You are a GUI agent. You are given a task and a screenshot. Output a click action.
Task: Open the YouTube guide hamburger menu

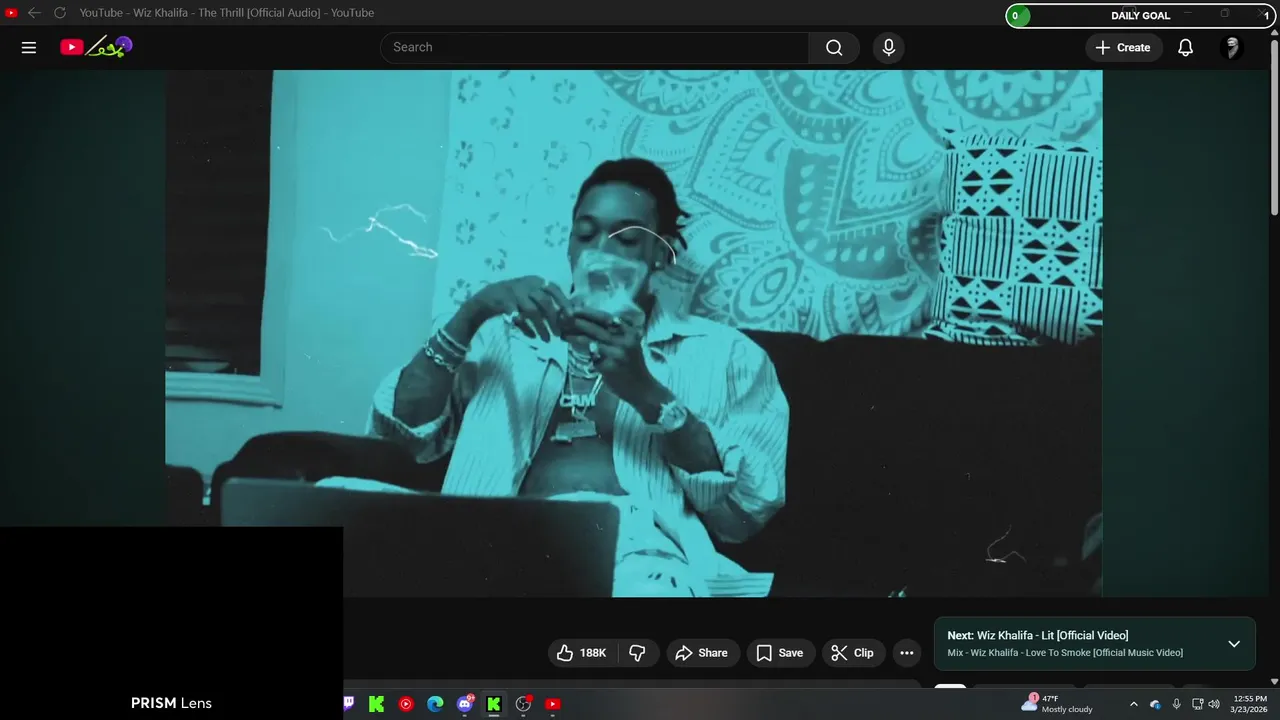pos(29,47)
